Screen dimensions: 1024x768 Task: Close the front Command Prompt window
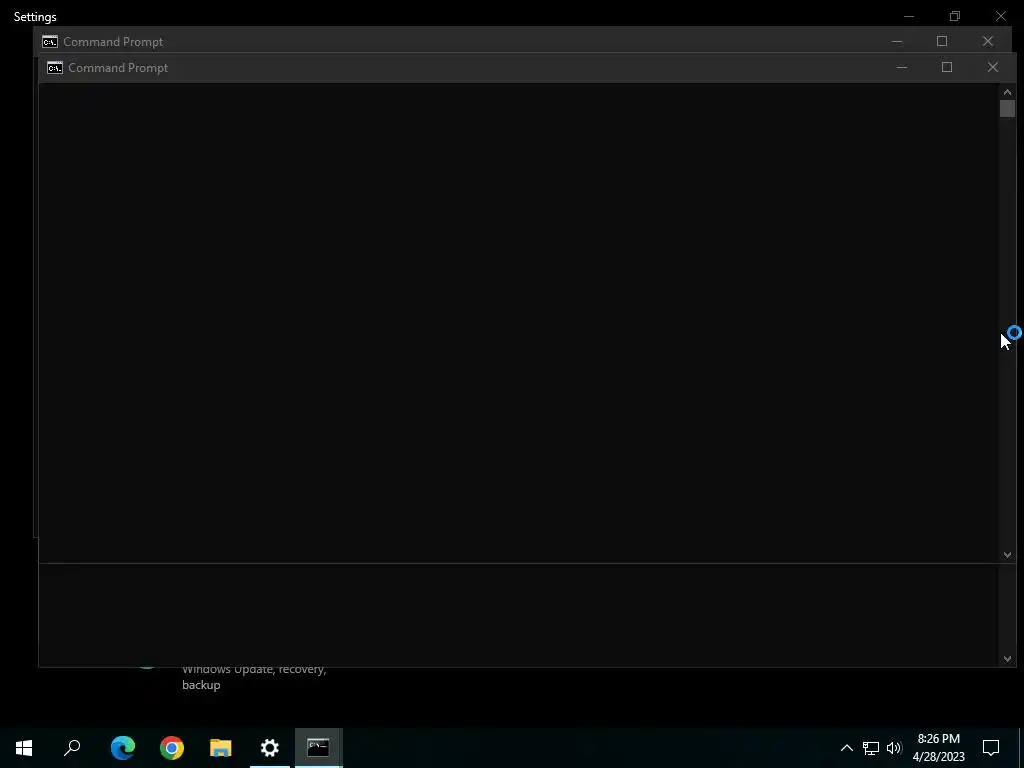(993, 67)
